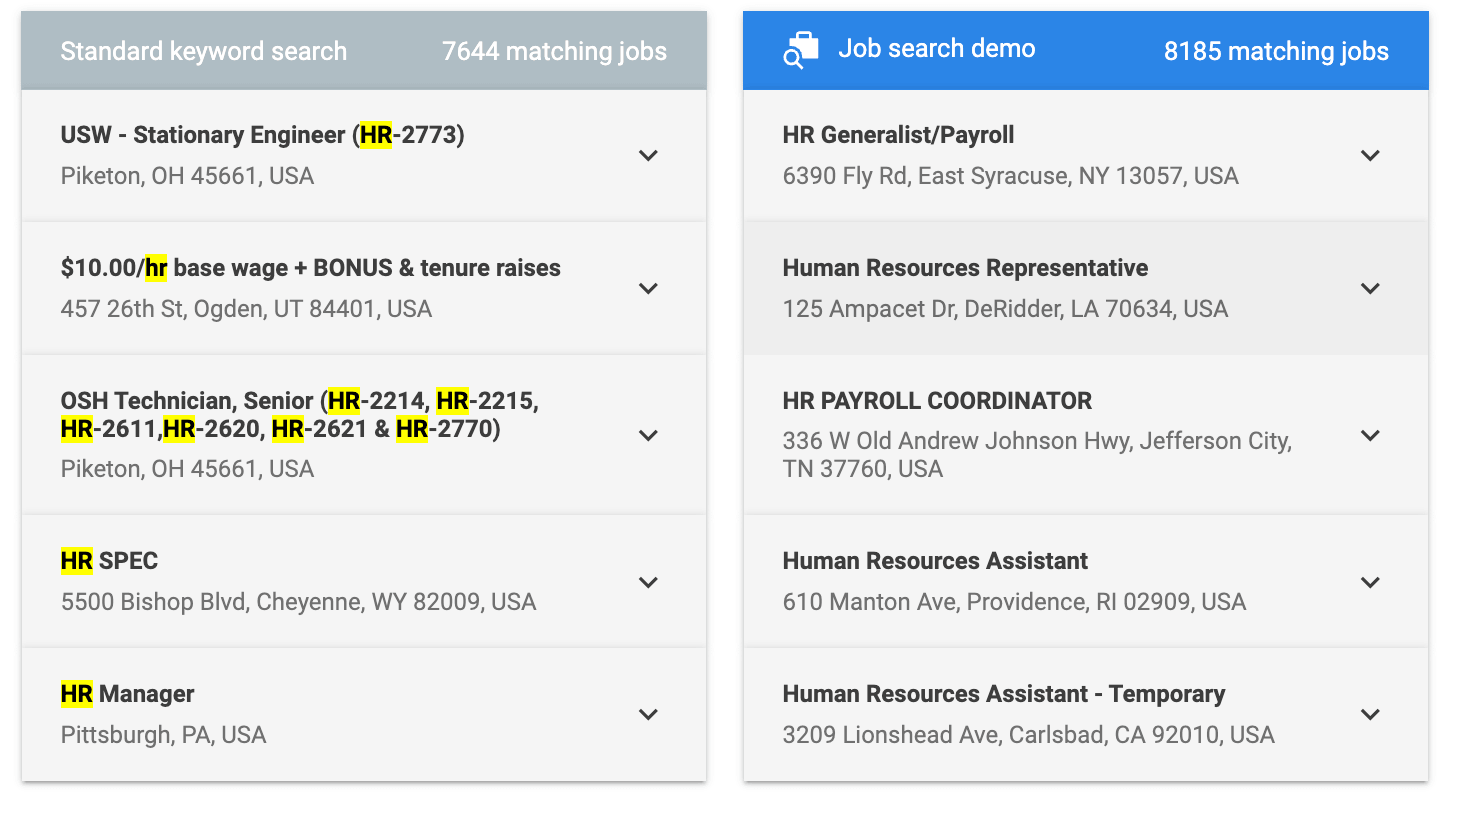1462x814 pixels.
Task: Select the Human Resources Representative title
Action: pos(965,268)
